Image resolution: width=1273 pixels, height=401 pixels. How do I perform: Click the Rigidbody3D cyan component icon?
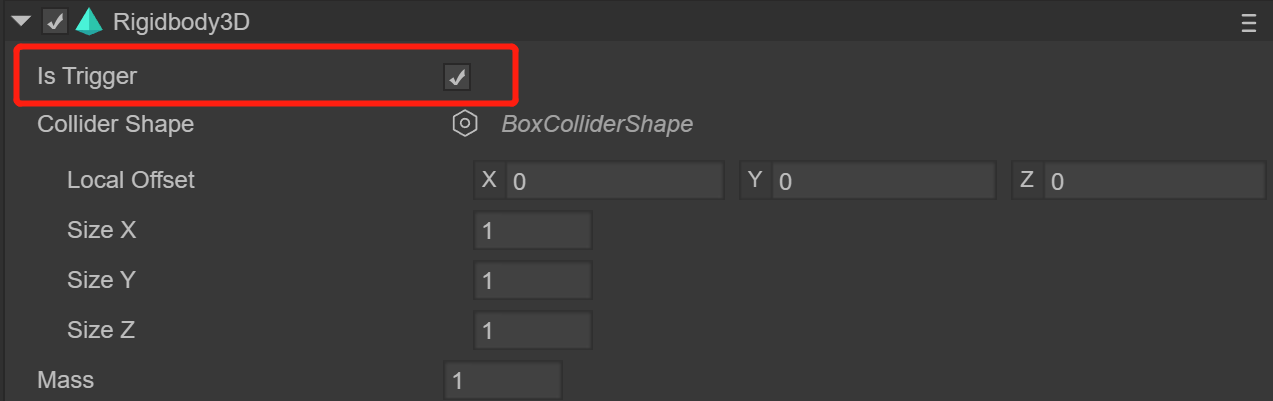pos(89,22)
